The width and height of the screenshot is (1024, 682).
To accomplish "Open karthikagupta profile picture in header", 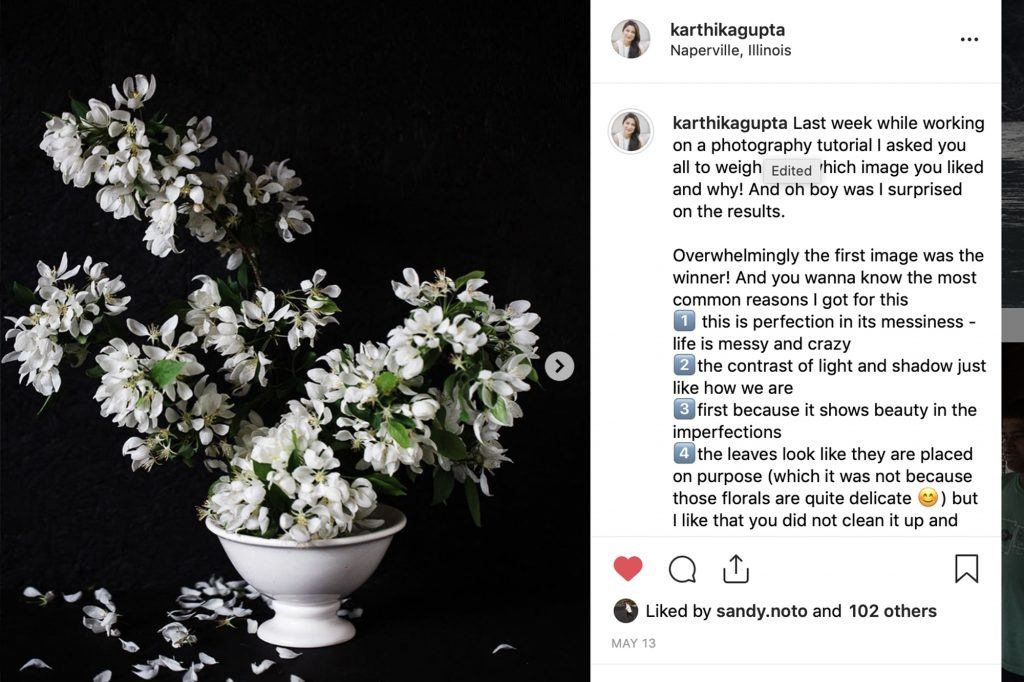I will [630, 39].
